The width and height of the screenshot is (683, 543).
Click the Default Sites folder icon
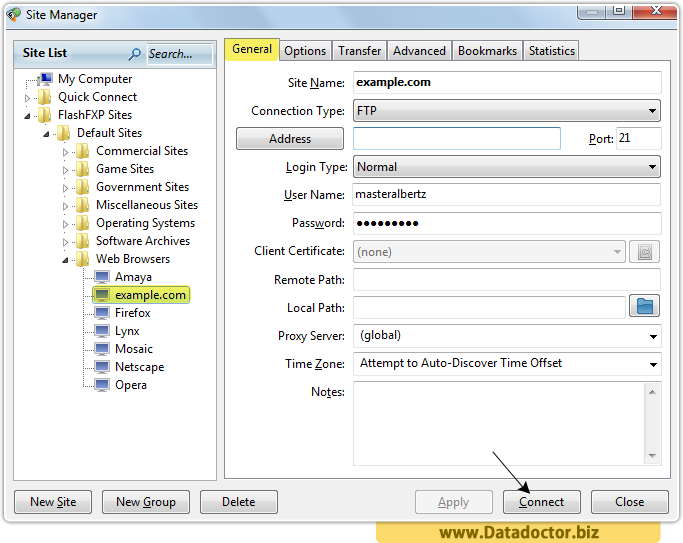[x=64, y=133]
